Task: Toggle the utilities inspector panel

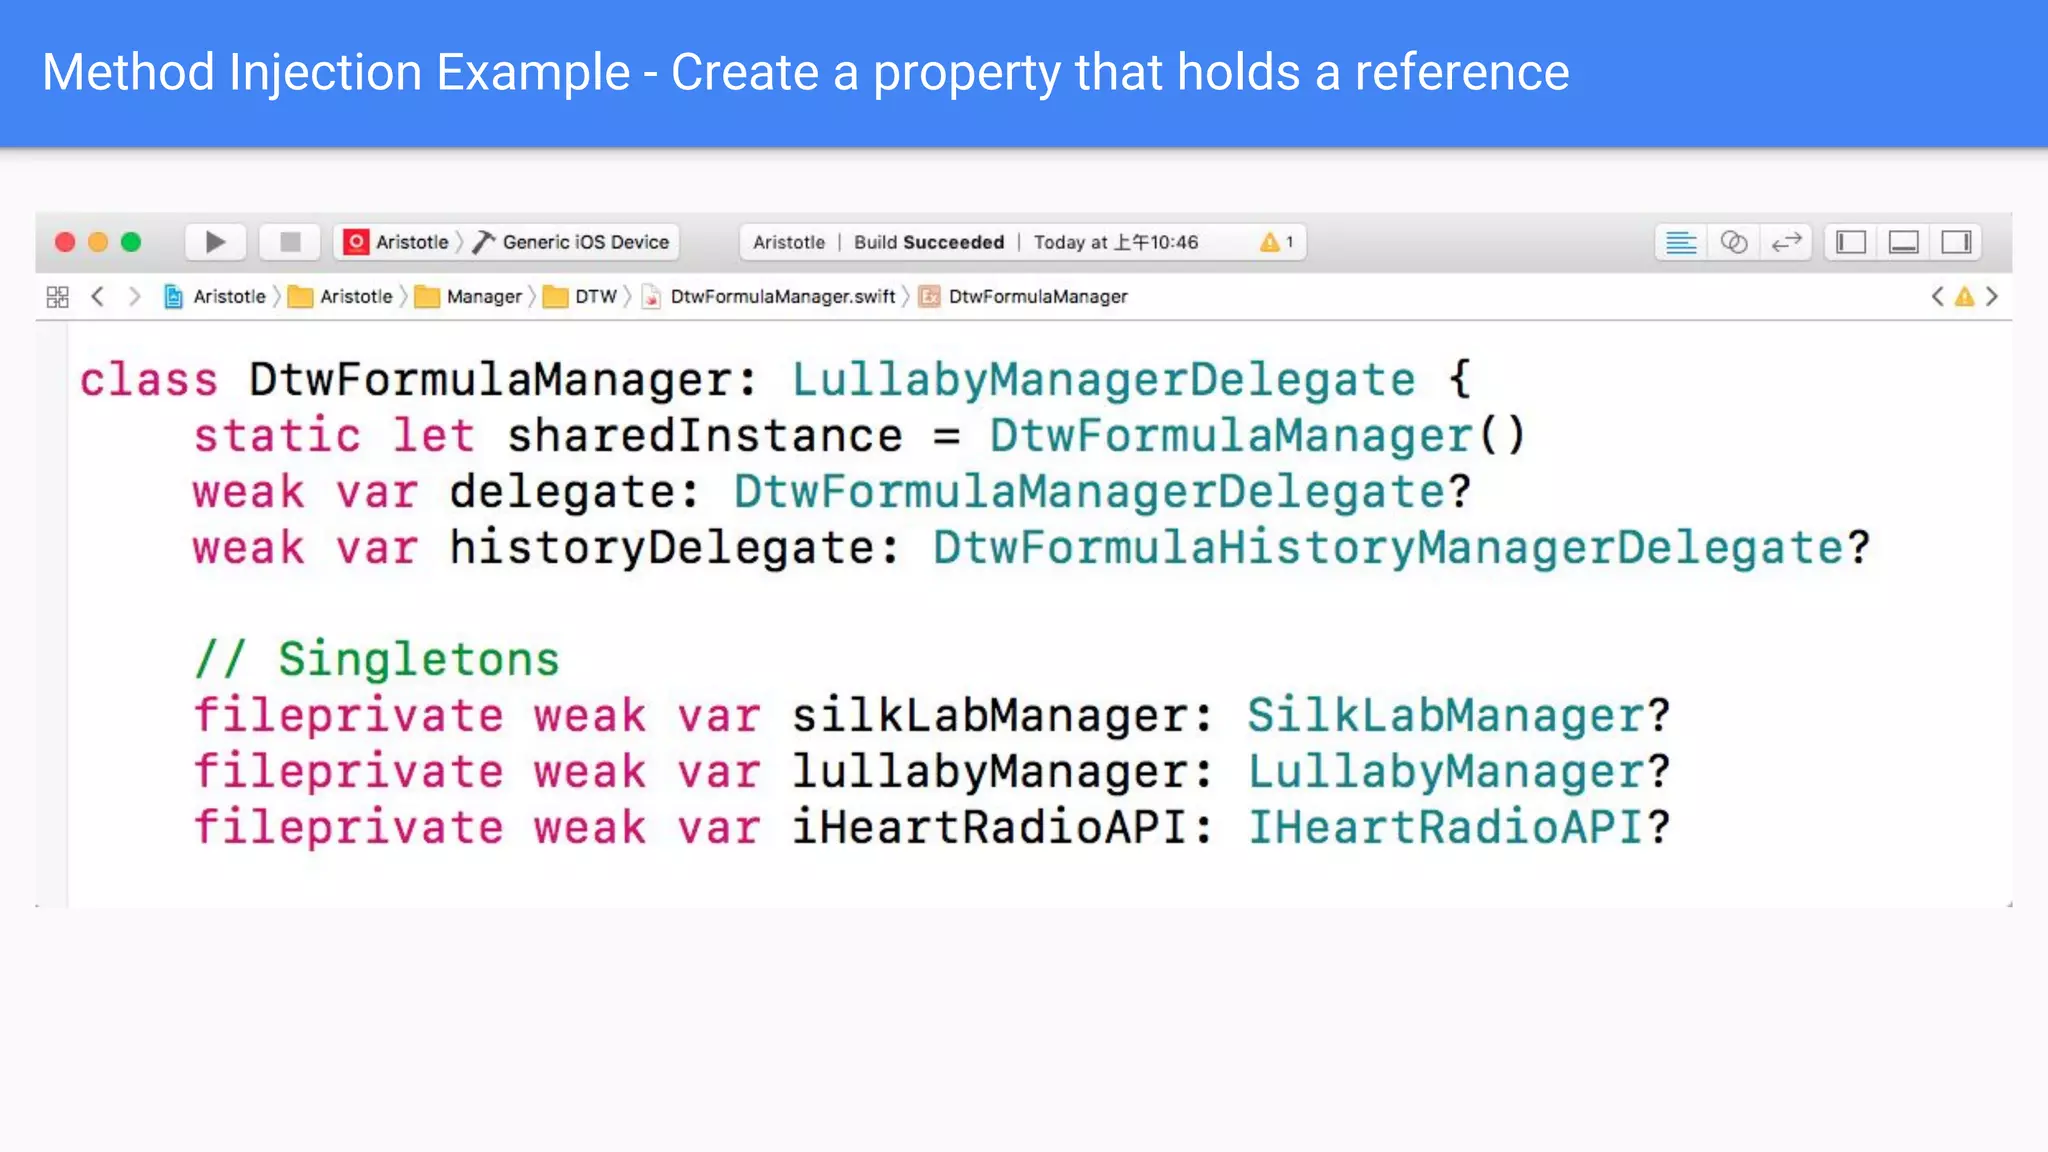Action: coord(1956,242)
